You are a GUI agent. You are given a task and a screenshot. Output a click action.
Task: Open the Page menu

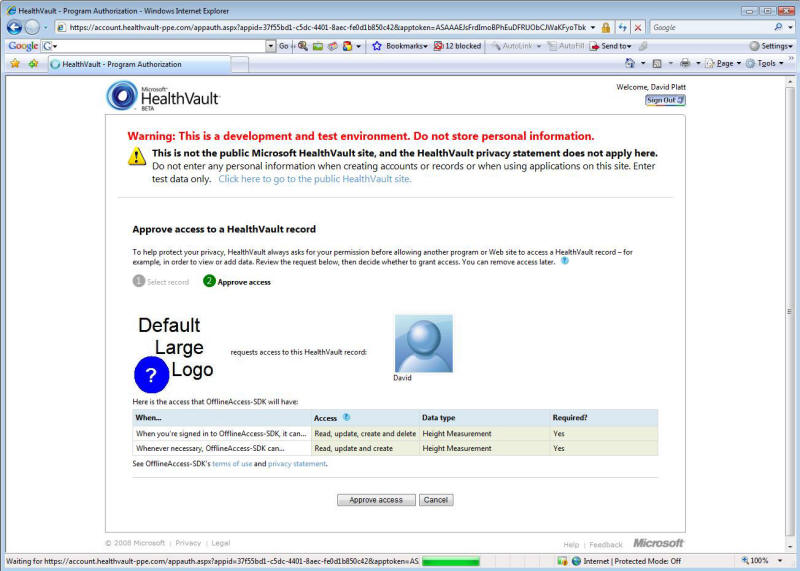723,63
